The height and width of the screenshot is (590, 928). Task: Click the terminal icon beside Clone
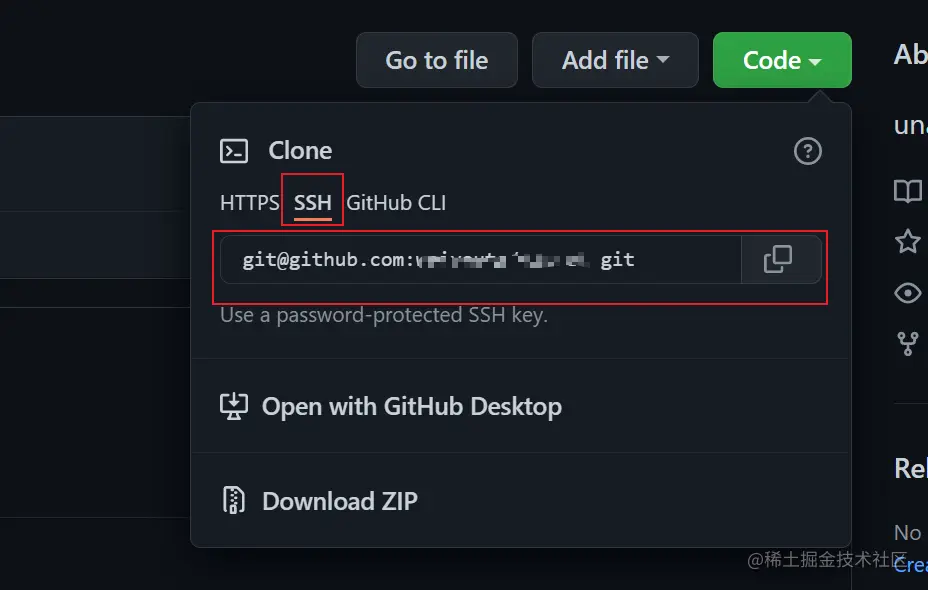(x=234, y=151)
